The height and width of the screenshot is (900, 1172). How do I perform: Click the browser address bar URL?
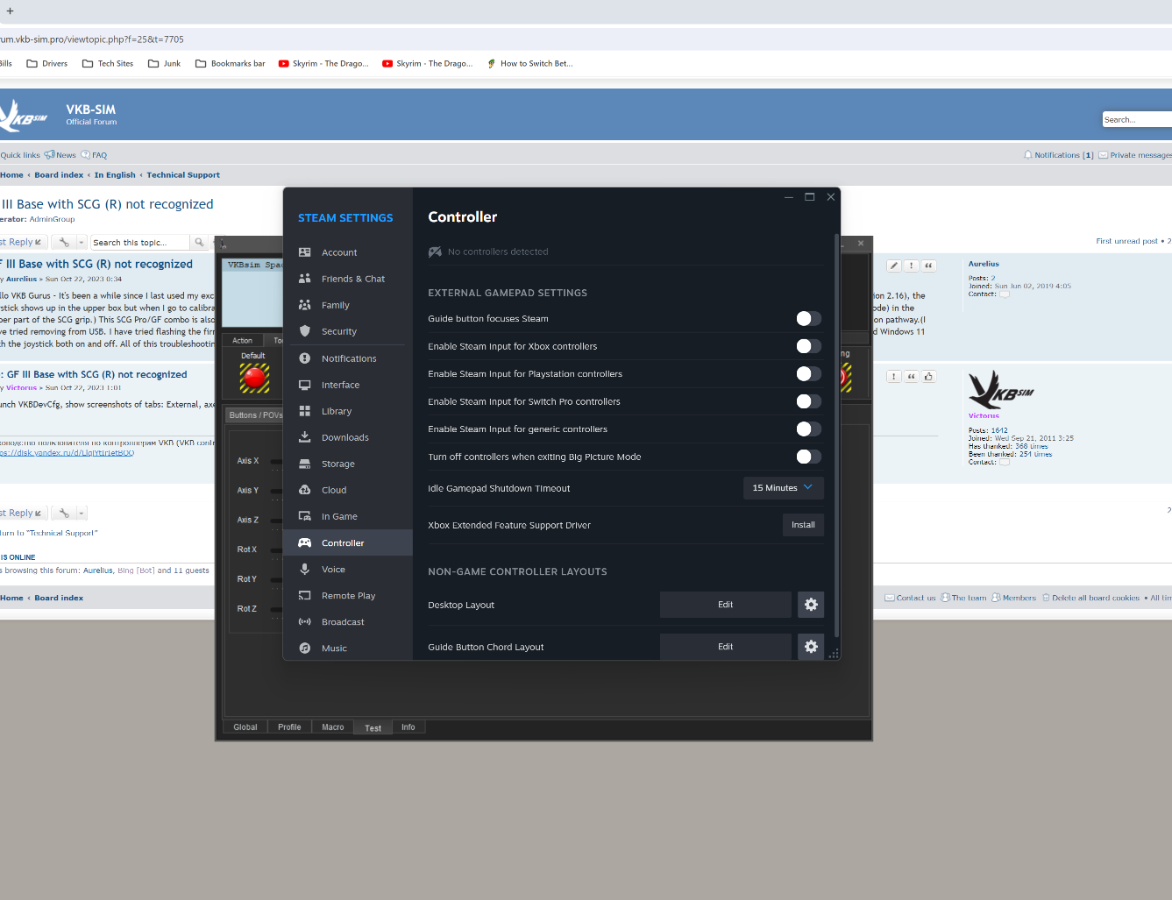coord(92,39)
